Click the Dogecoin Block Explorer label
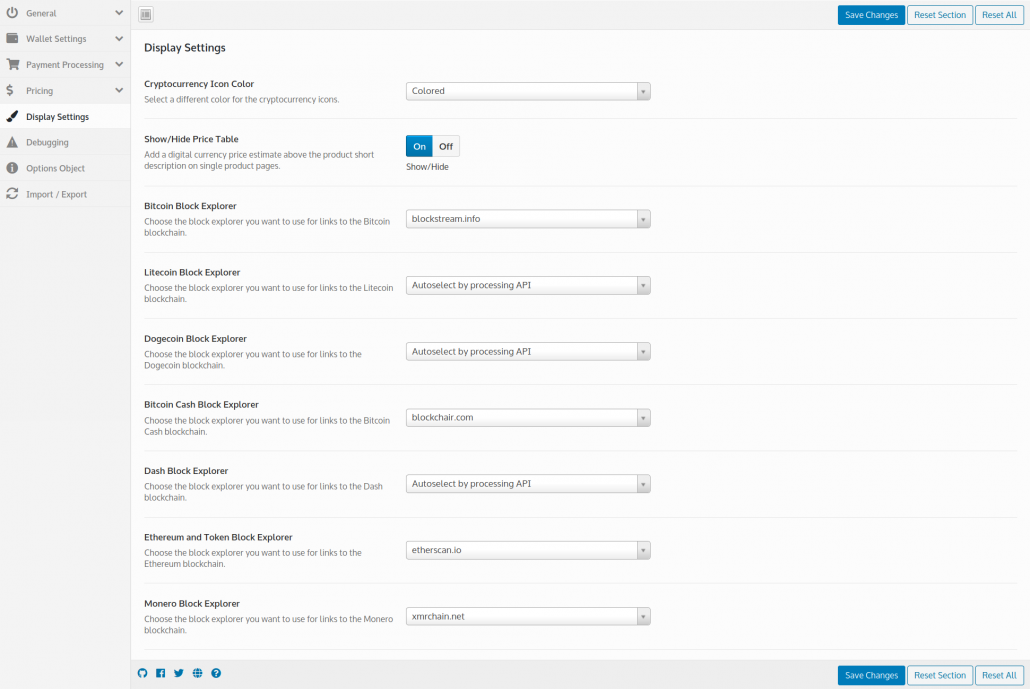 pos(195,338)
